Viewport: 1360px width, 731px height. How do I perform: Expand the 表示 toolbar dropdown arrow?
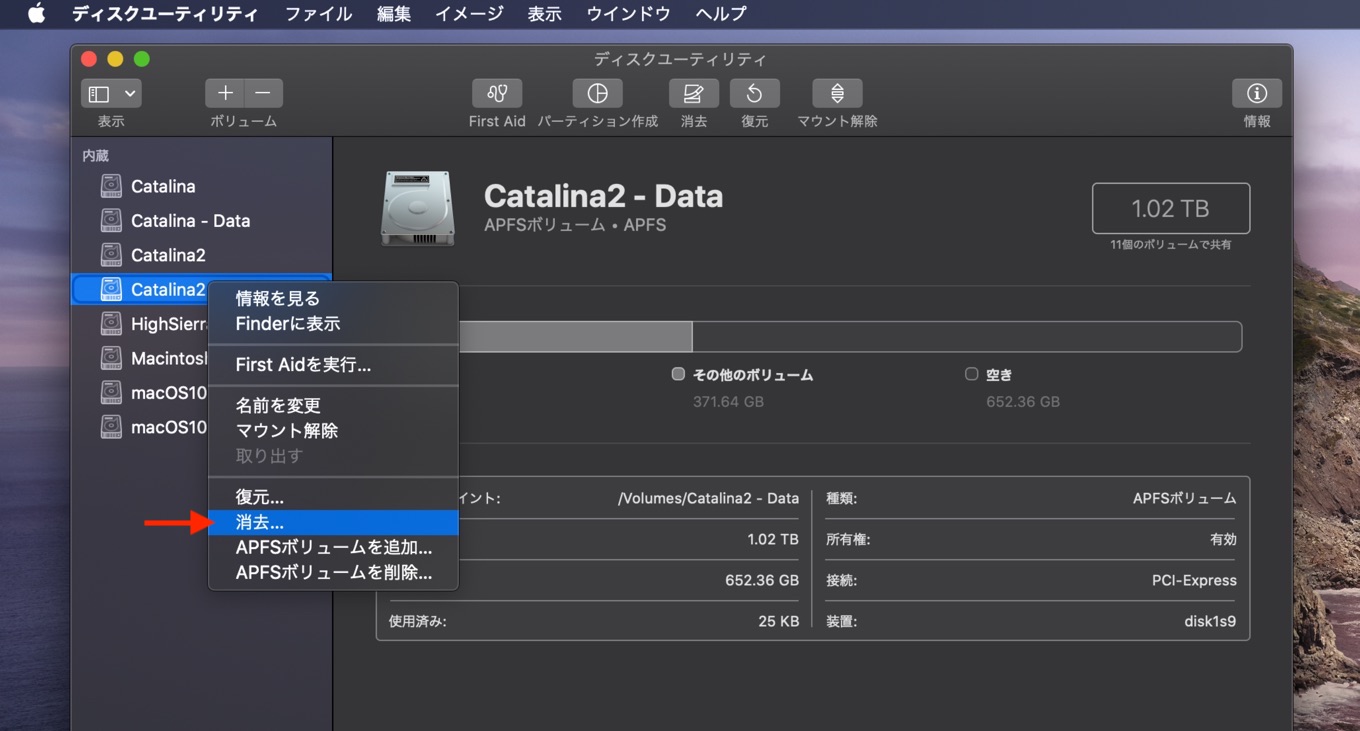pos(130,94)
